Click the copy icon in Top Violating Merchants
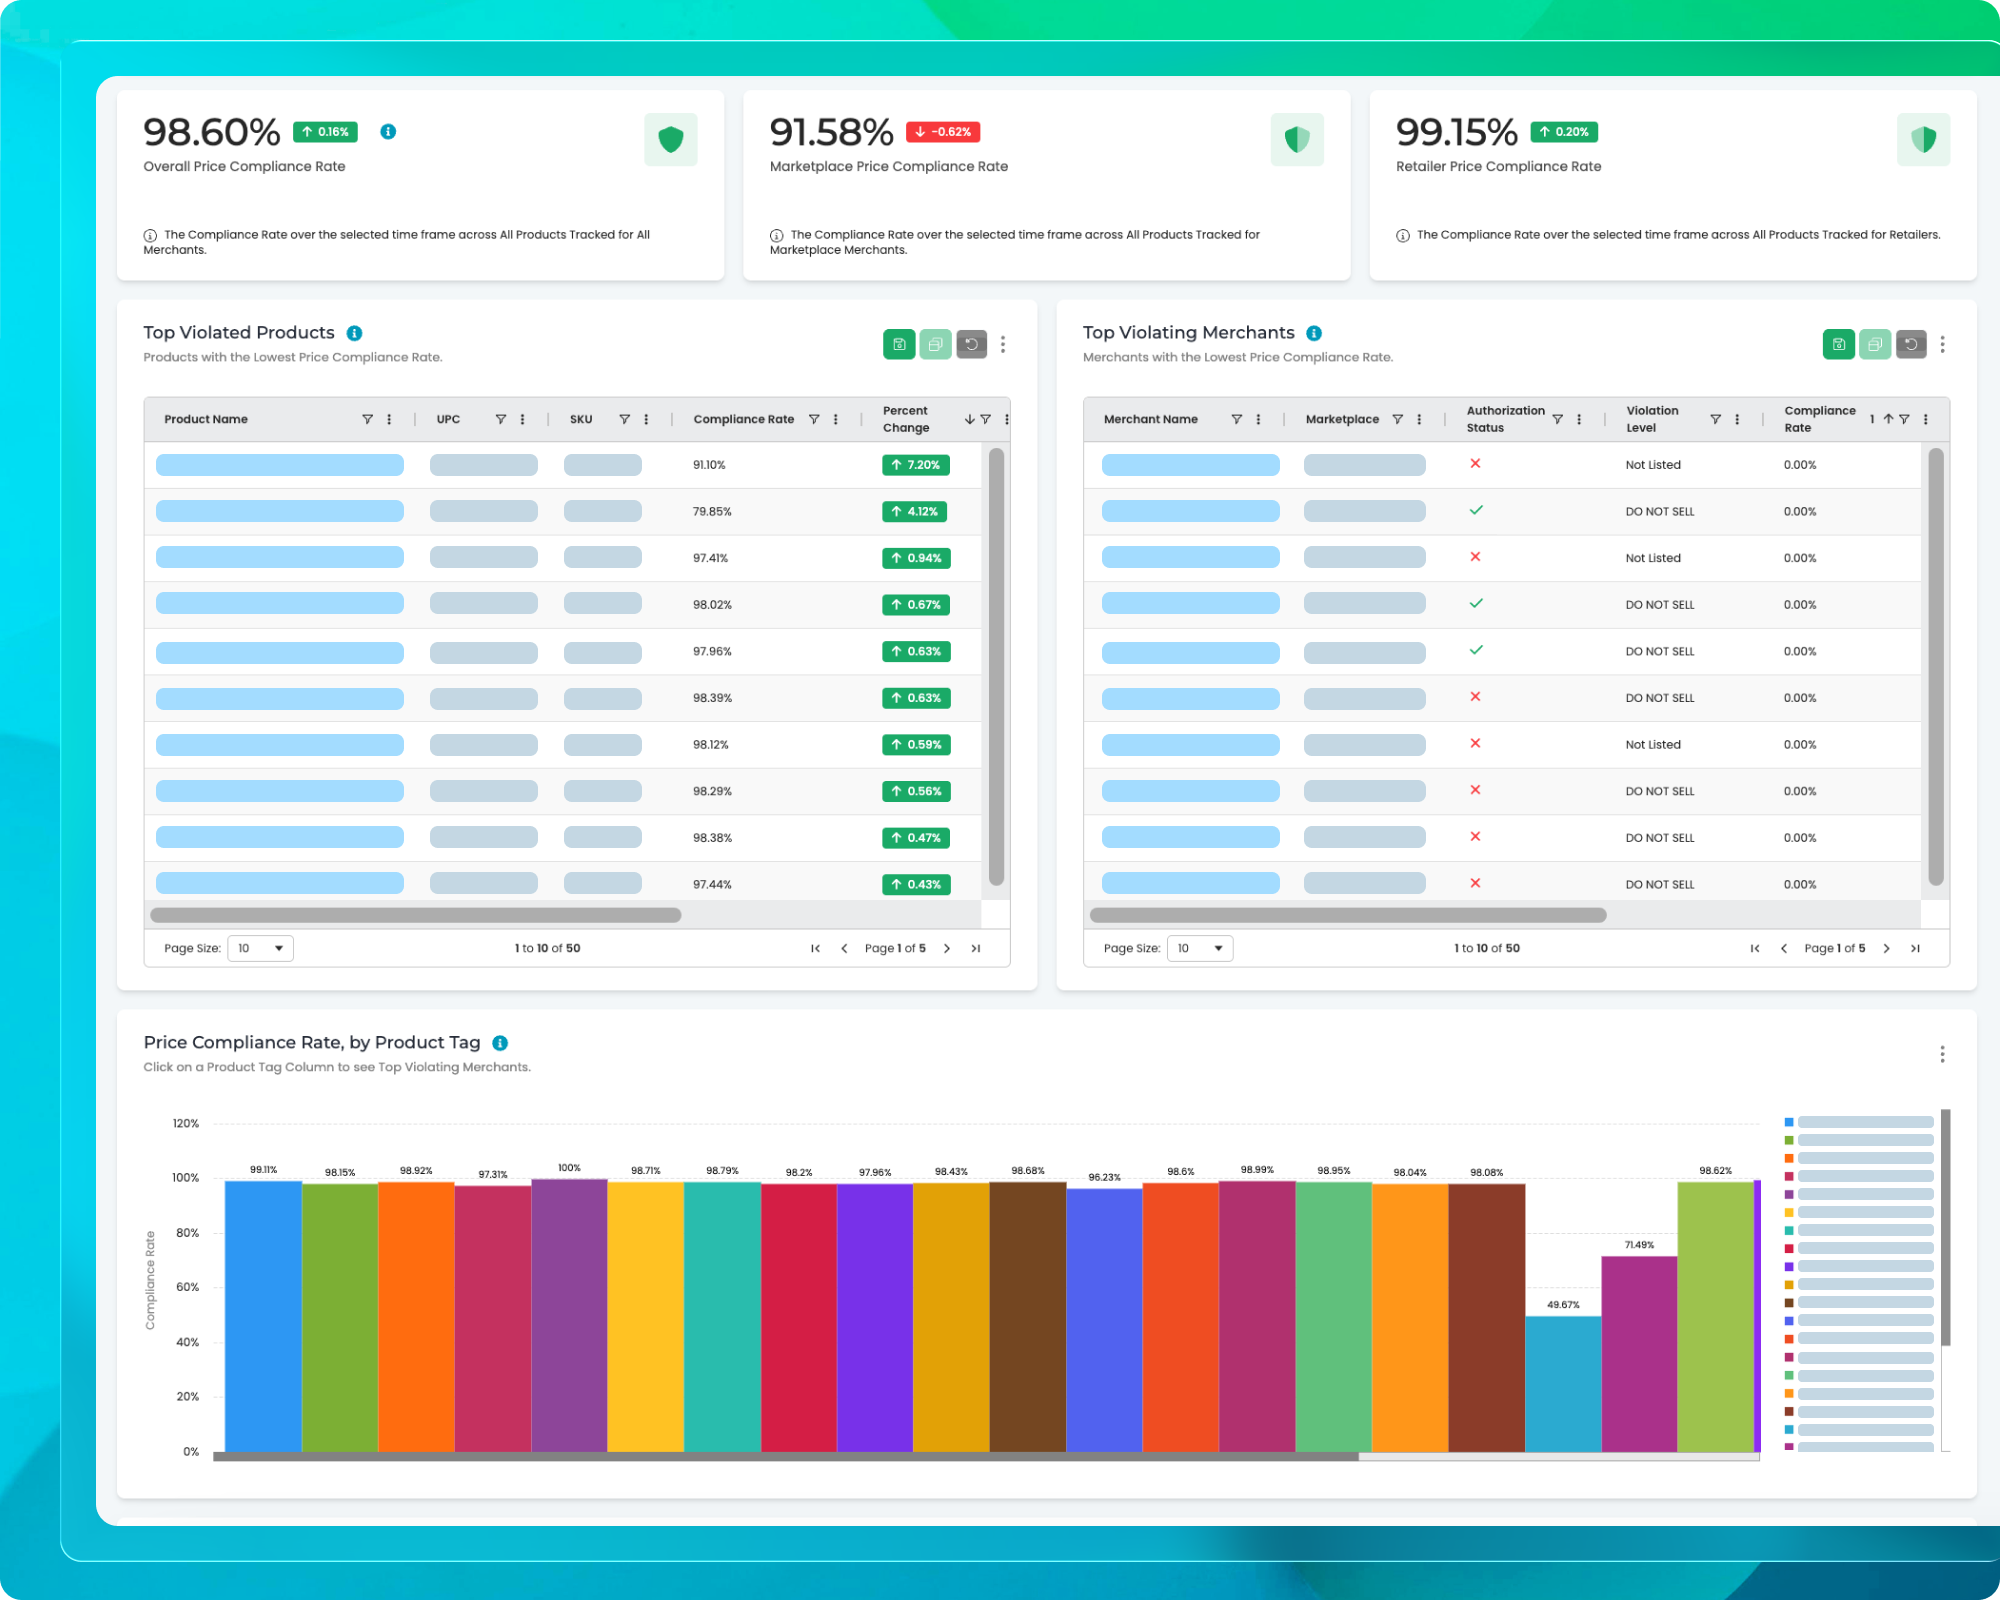The image size is (2000, 1600). [1874, 344]
